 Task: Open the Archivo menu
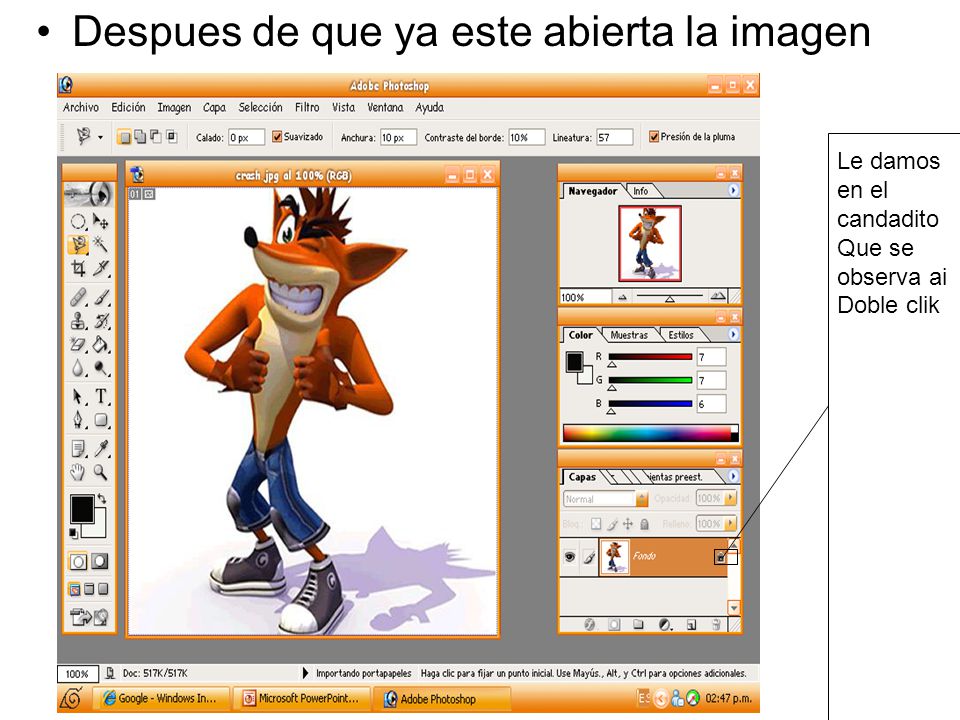pyautogui.click(x=81, y=108)
